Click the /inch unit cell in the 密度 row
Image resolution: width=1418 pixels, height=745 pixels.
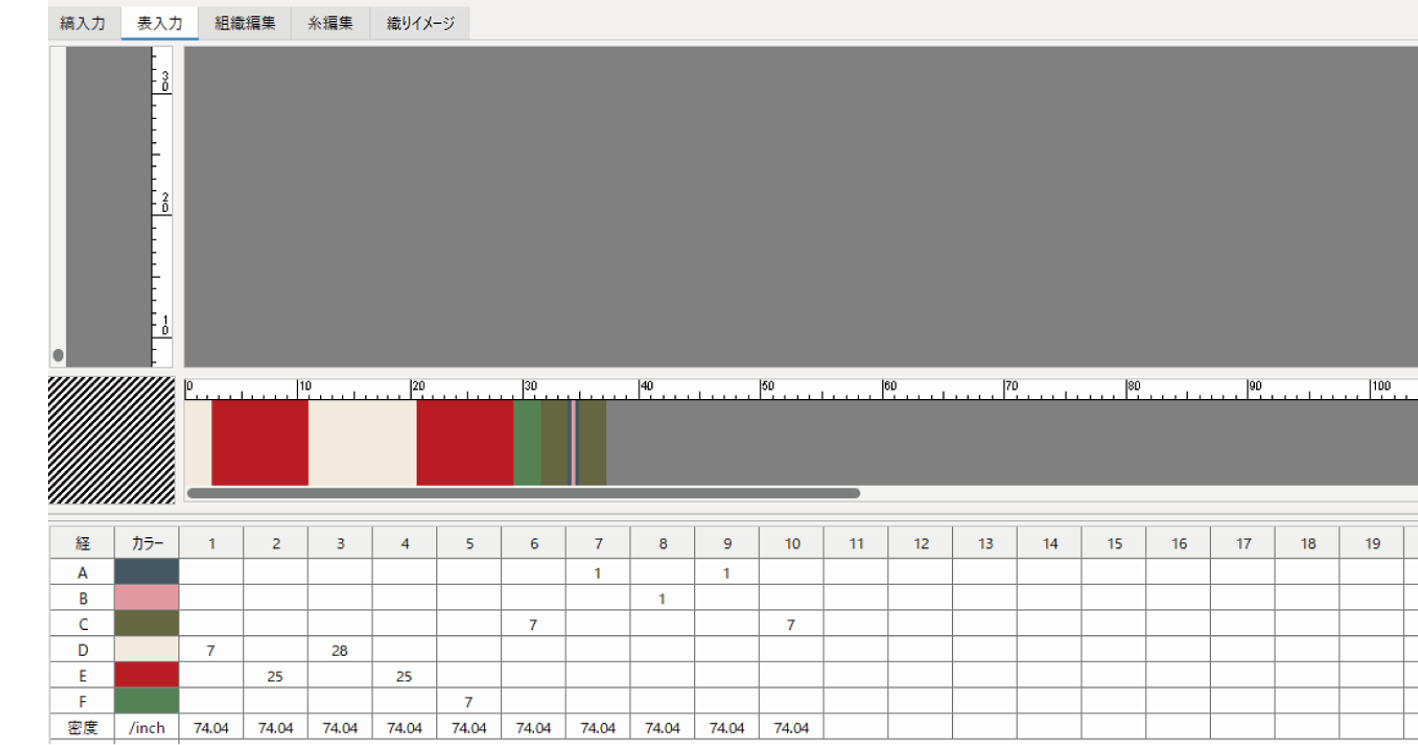point(147,728)
